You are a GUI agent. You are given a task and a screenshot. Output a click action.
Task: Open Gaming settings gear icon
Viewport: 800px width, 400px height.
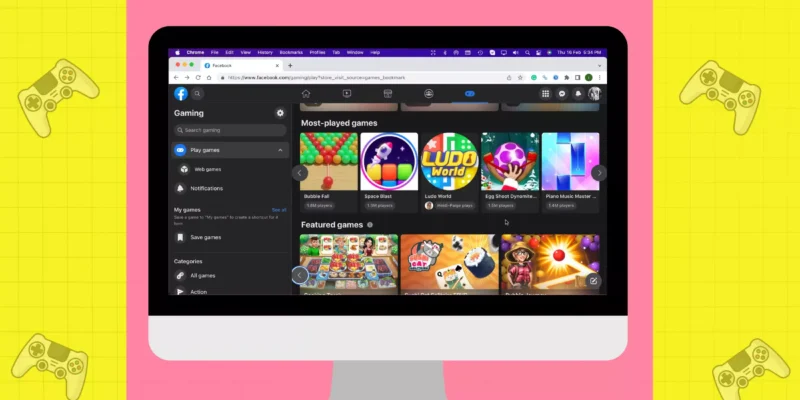(x=280, y=113)
